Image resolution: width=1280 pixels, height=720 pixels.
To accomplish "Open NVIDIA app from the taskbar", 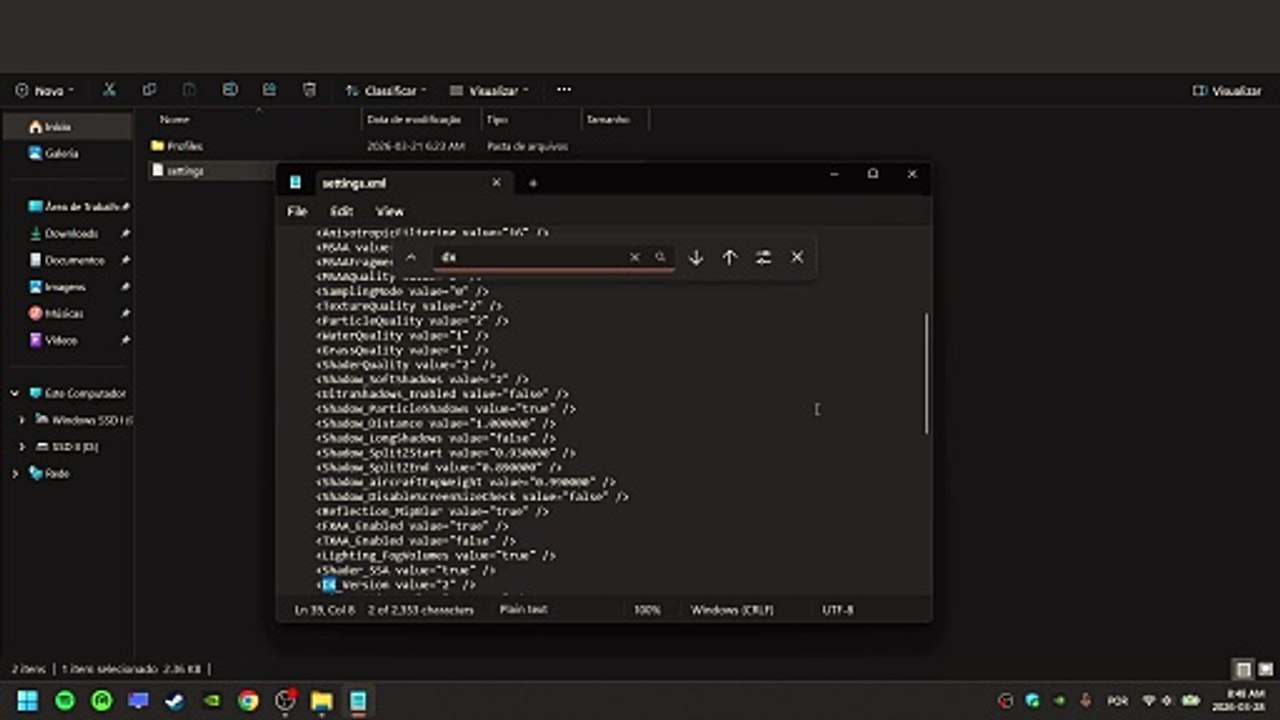I will (x=211, y=701).
